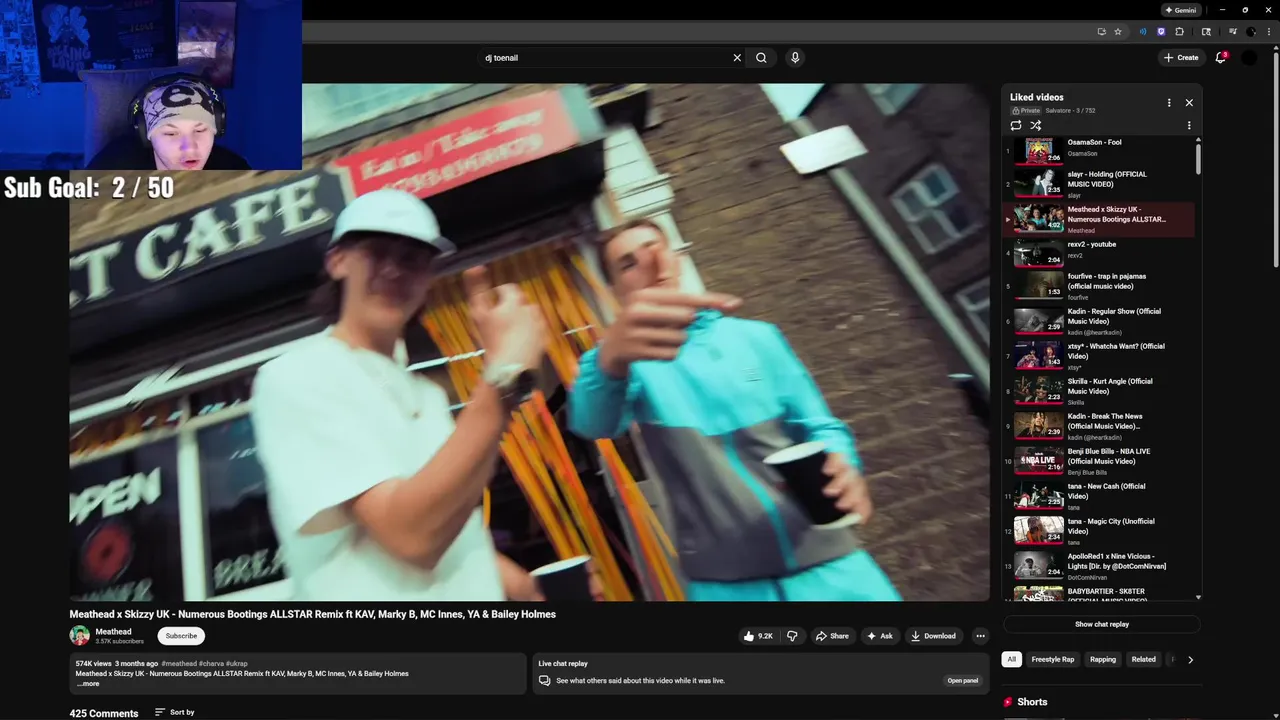Select tana - New Cash playlist item
This screenshot has width=1280, height=720.
point(1100,496)
